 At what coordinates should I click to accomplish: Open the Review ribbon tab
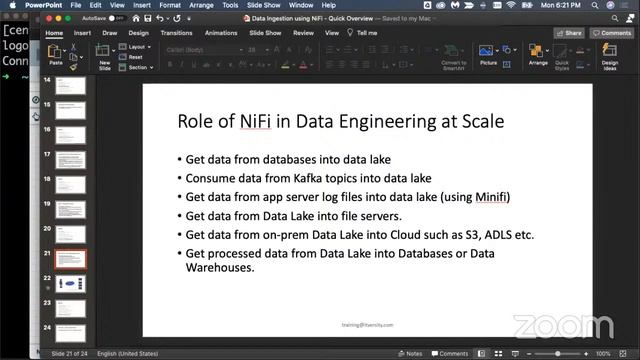303,33
